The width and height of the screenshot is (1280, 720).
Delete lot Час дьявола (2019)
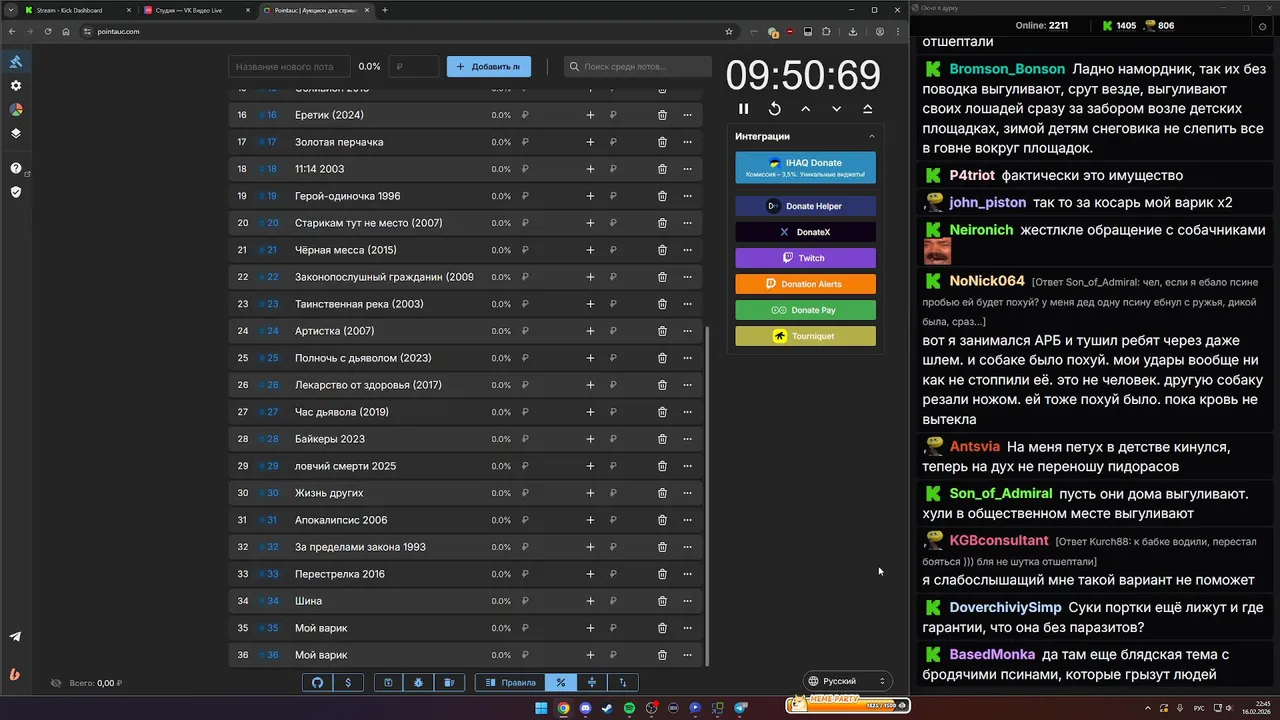click(x=662, y=412)
